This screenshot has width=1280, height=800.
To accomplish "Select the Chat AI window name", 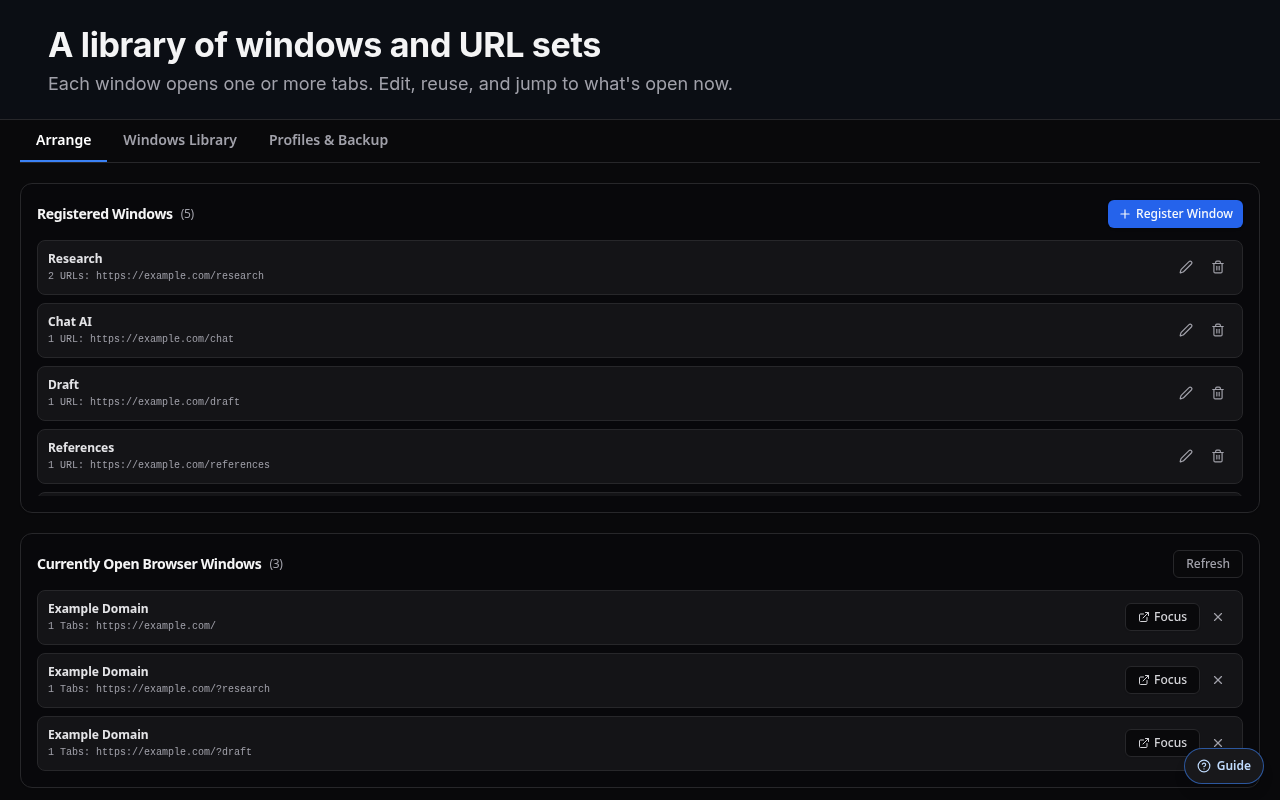I will [x=70, y=322].
